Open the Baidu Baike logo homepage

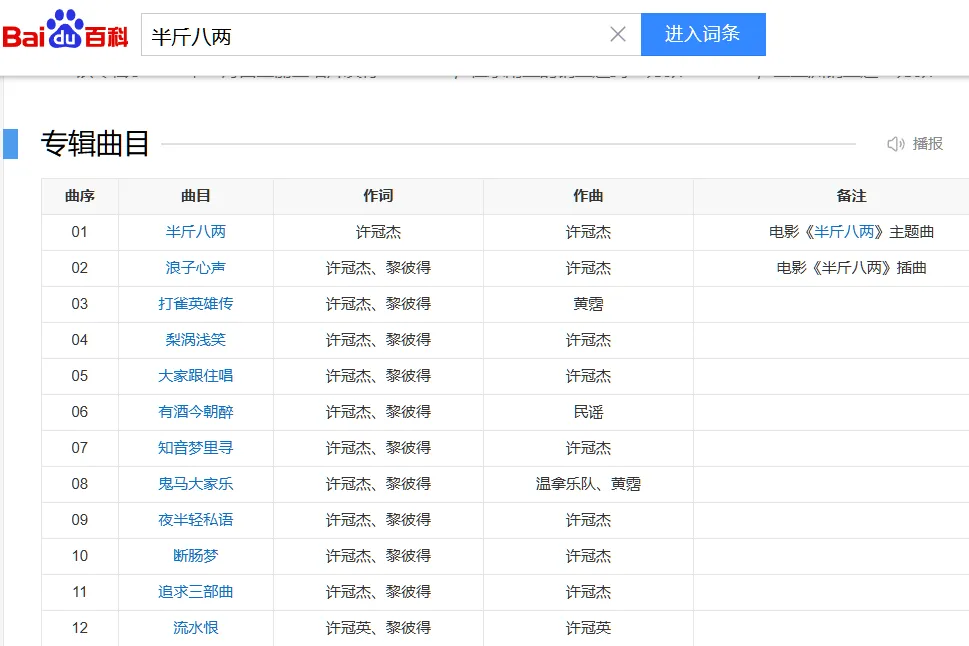[x=65, y=30]
